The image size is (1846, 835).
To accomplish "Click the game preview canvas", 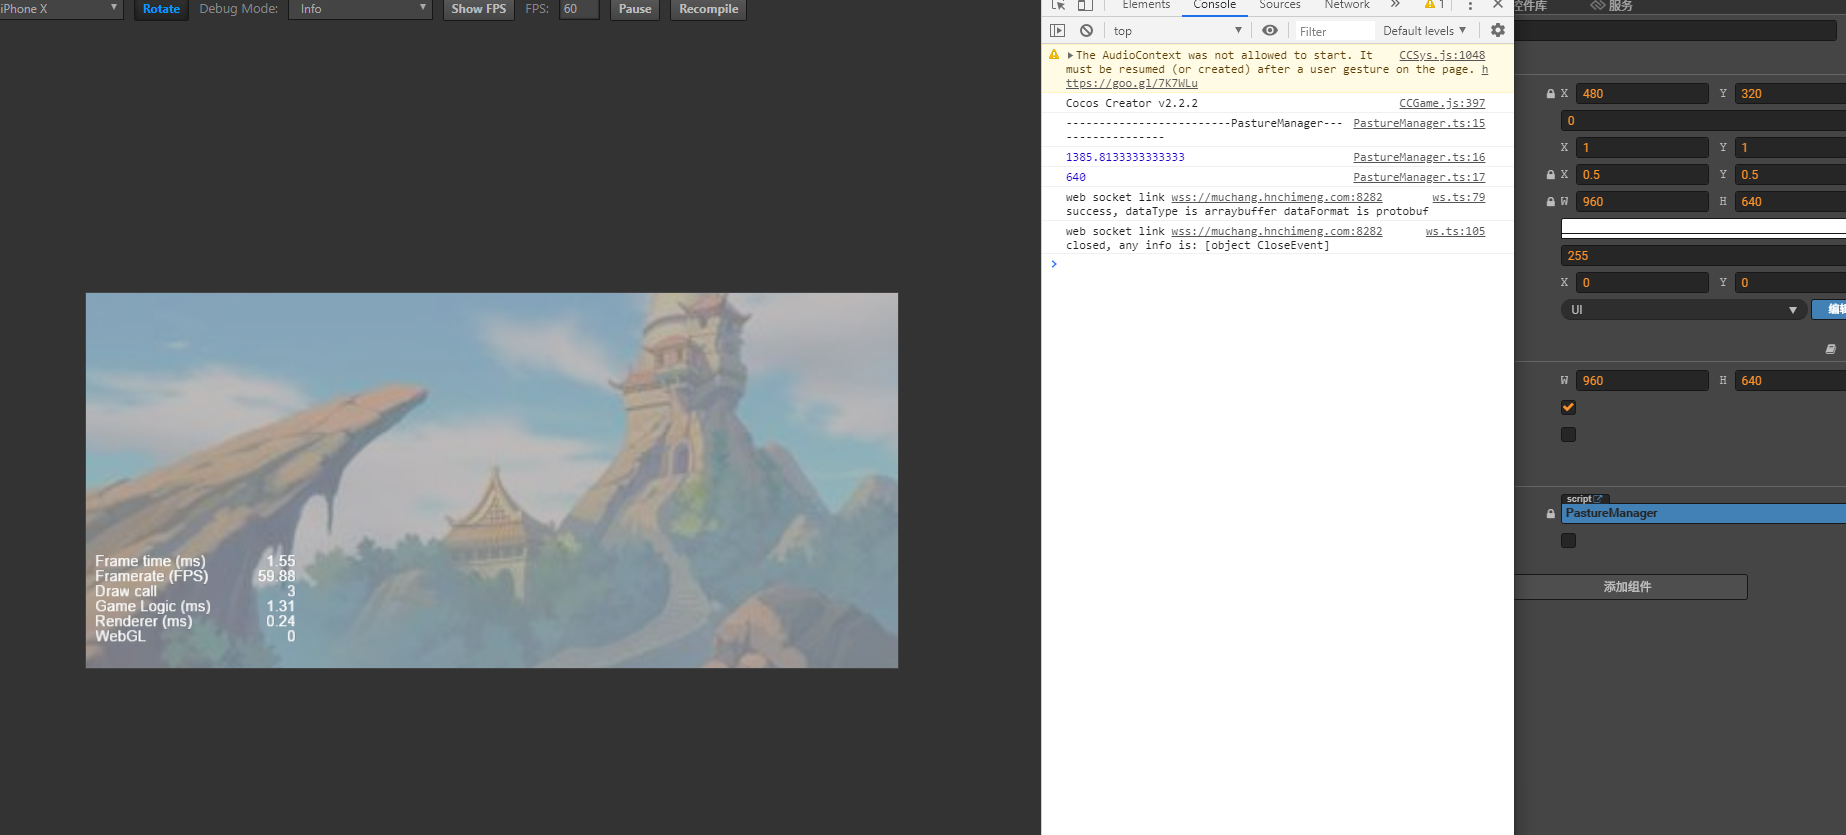I will pyautogui.click(x=492, y=480).
